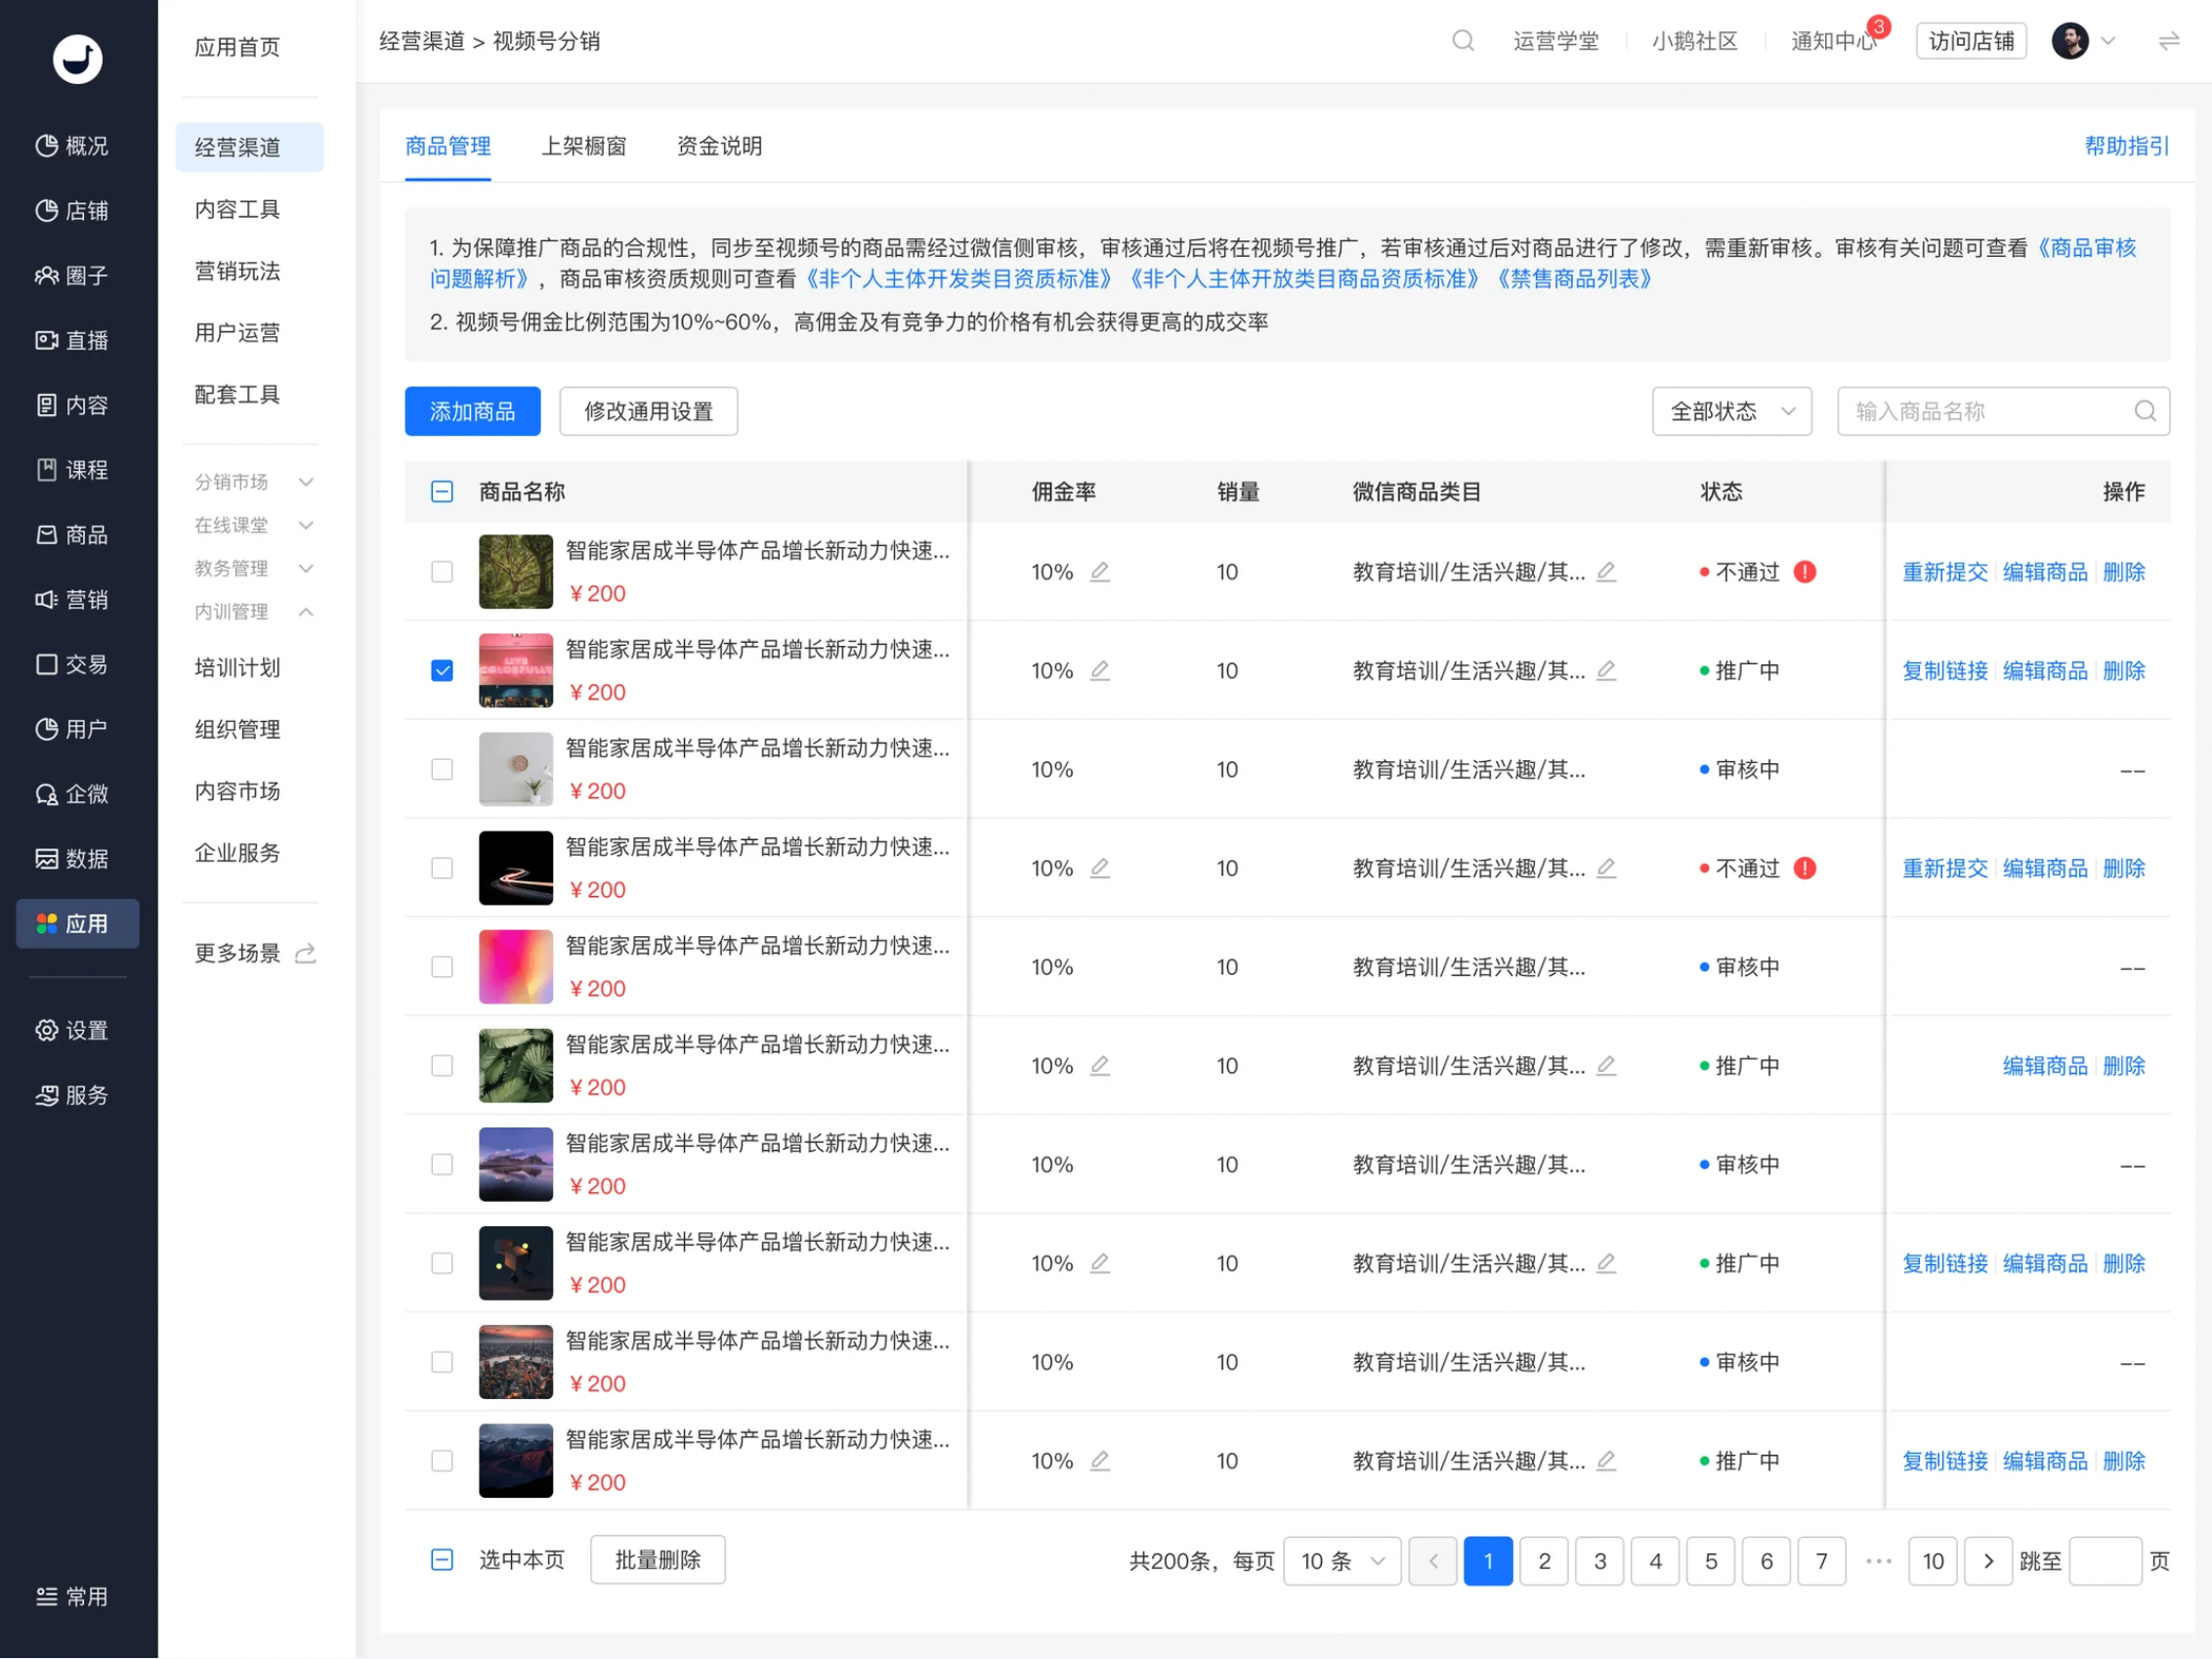Toggle the header select-all checkbox

(442, 492)
